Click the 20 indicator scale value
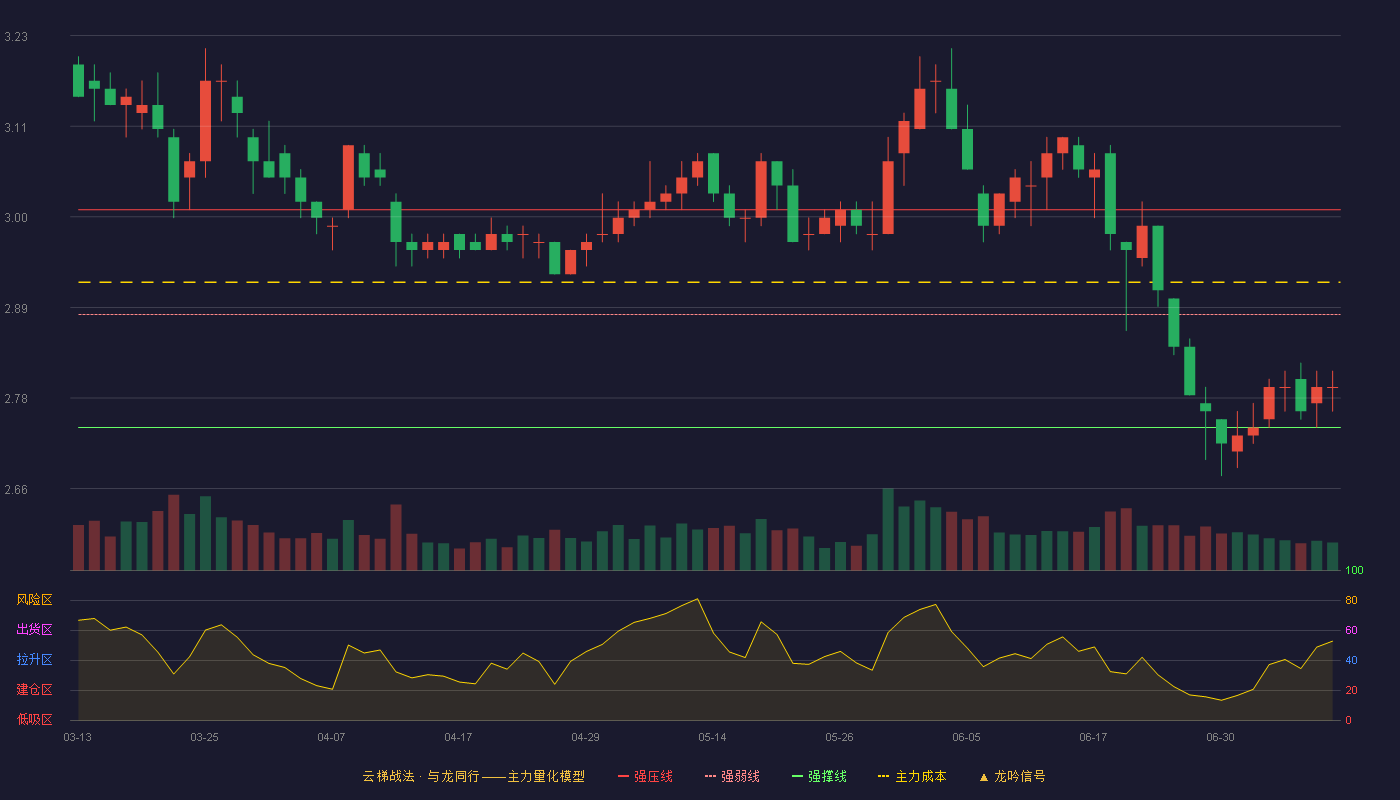Image resolution: width=1400 pixels, height=800 pixels. click(x=1351, y=690)
